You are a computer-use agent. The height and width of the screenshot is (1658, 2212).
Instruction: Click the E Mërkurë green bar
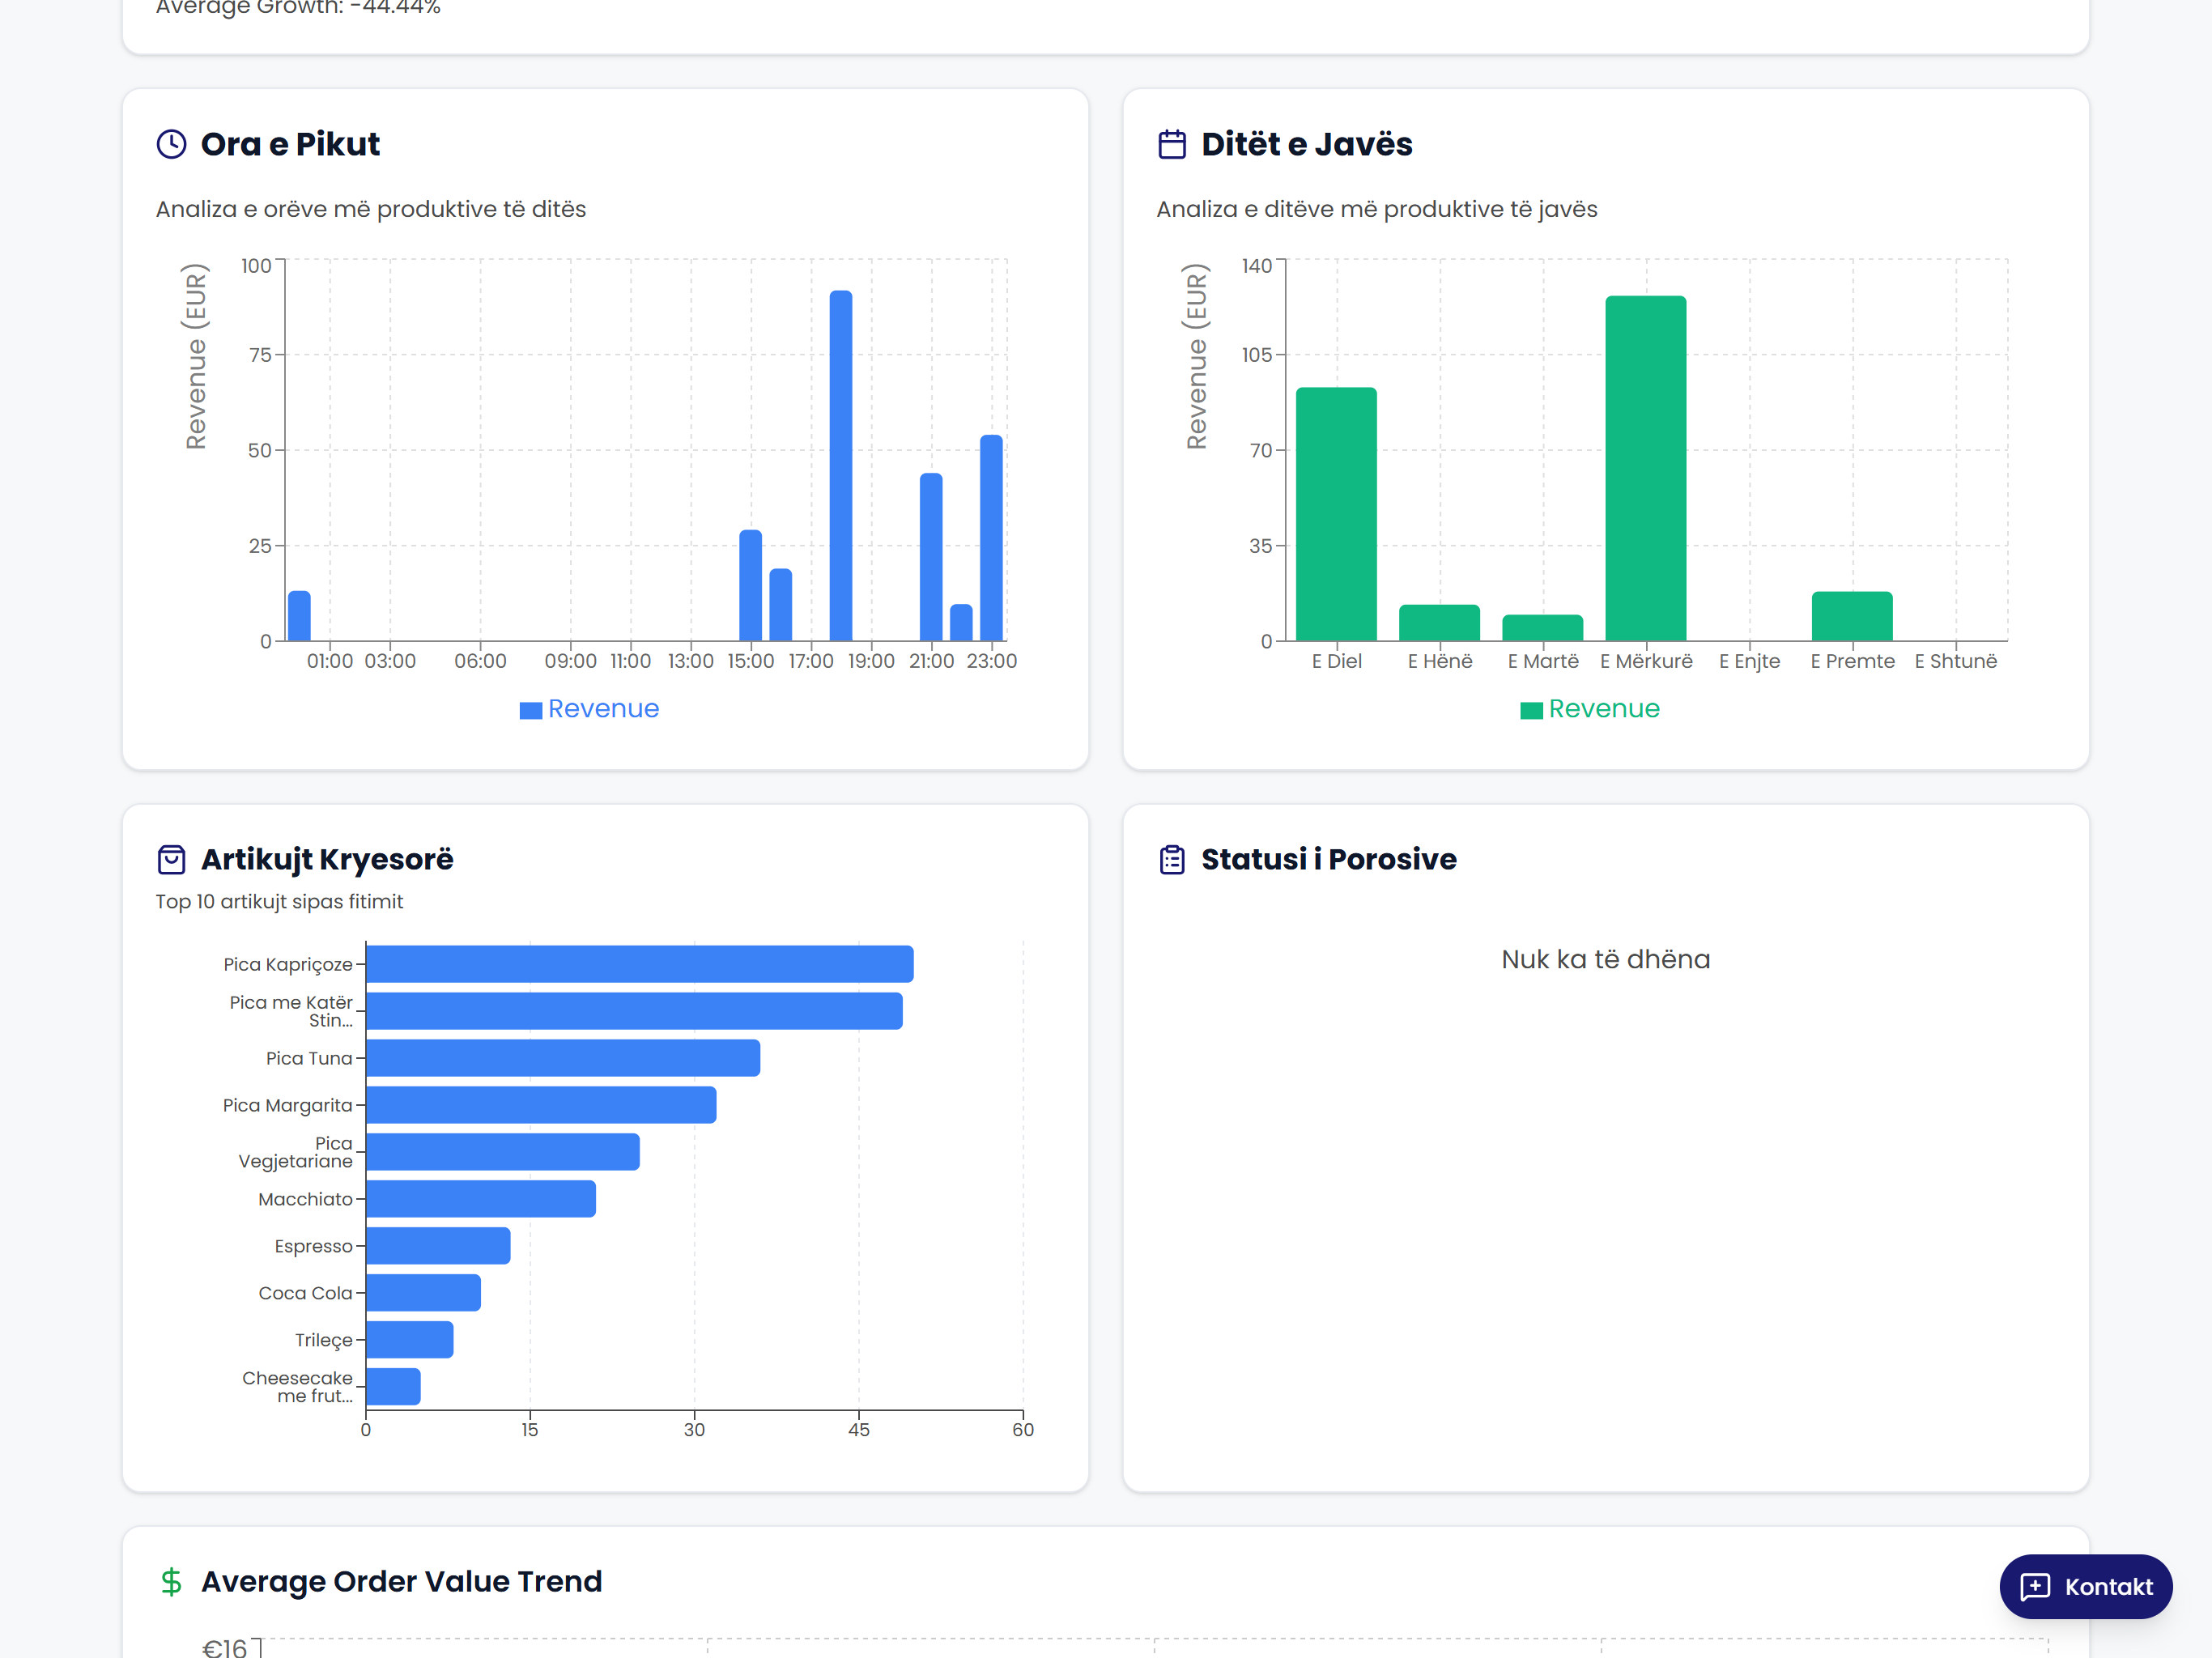tap(1645, 468)
